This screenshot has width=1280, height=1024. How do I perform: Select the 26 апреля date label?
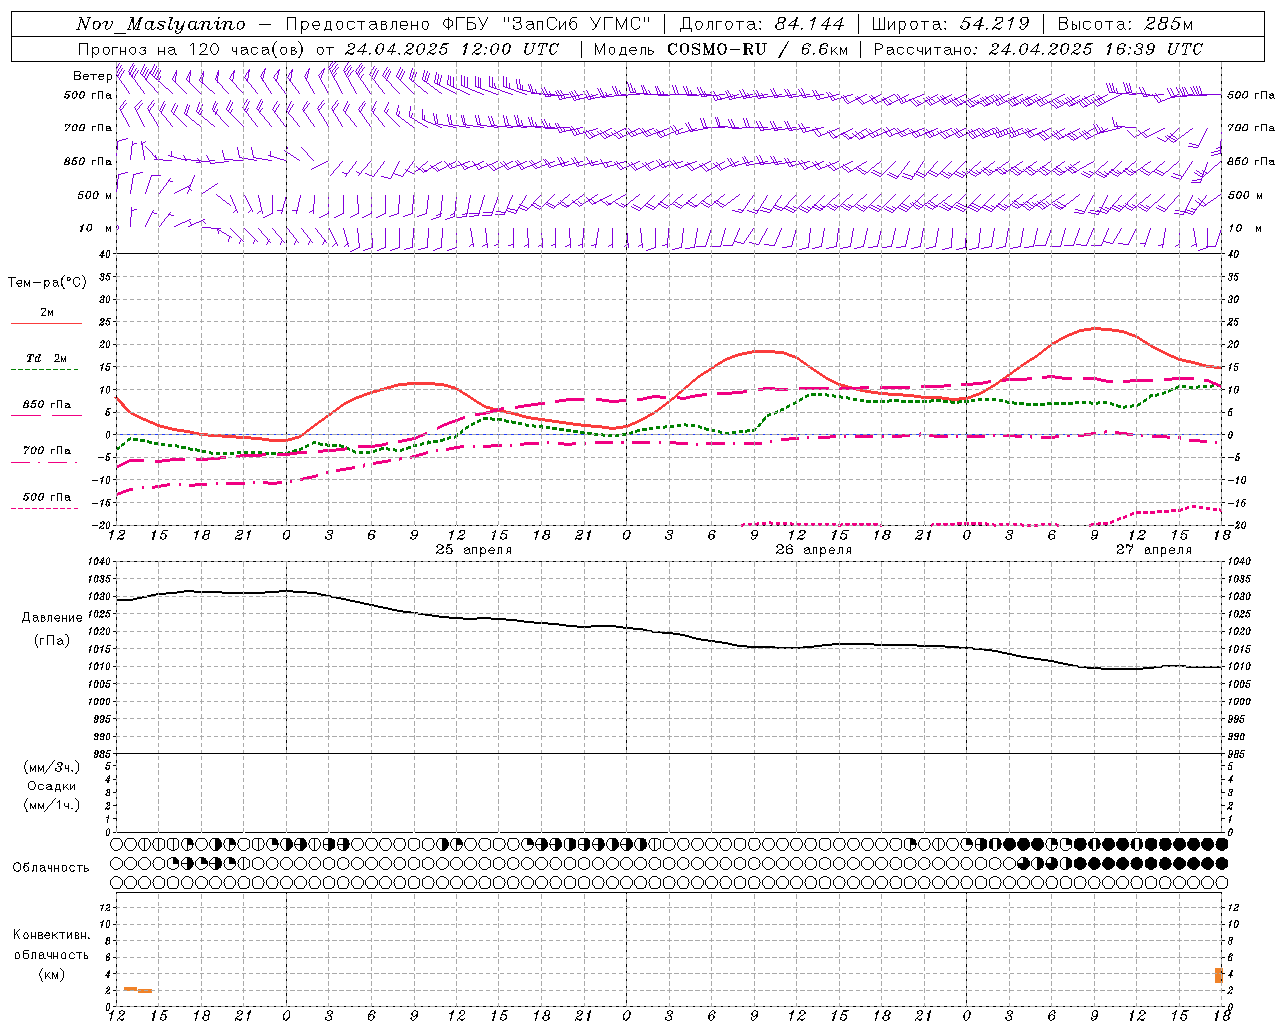[814, 550]
